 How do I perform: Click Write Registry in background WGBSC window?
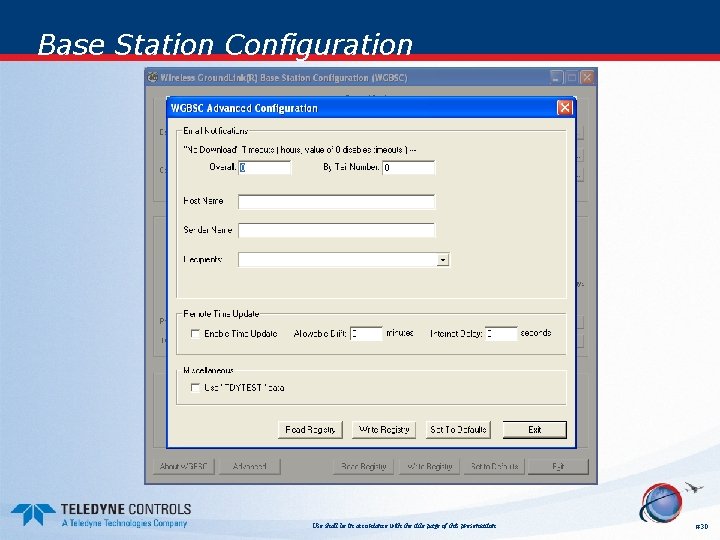click(429, 467)
